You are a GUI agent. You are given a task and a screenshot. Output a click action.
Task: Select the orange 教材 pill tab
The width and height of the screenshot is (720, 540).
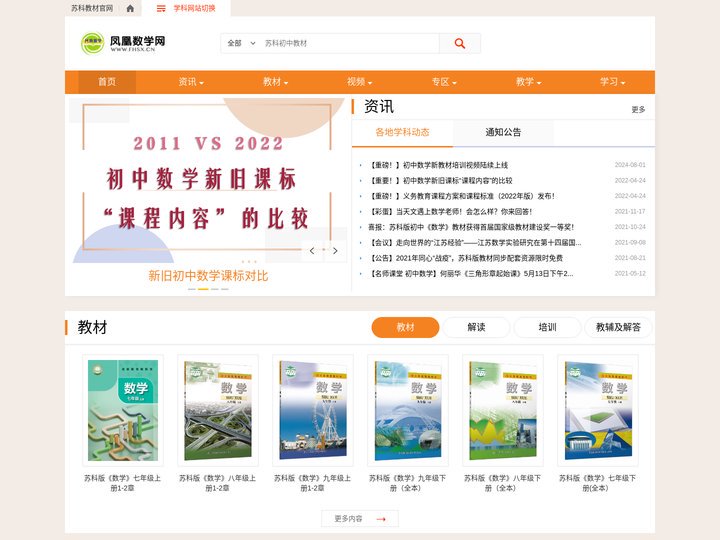click(x=405, y=327)
